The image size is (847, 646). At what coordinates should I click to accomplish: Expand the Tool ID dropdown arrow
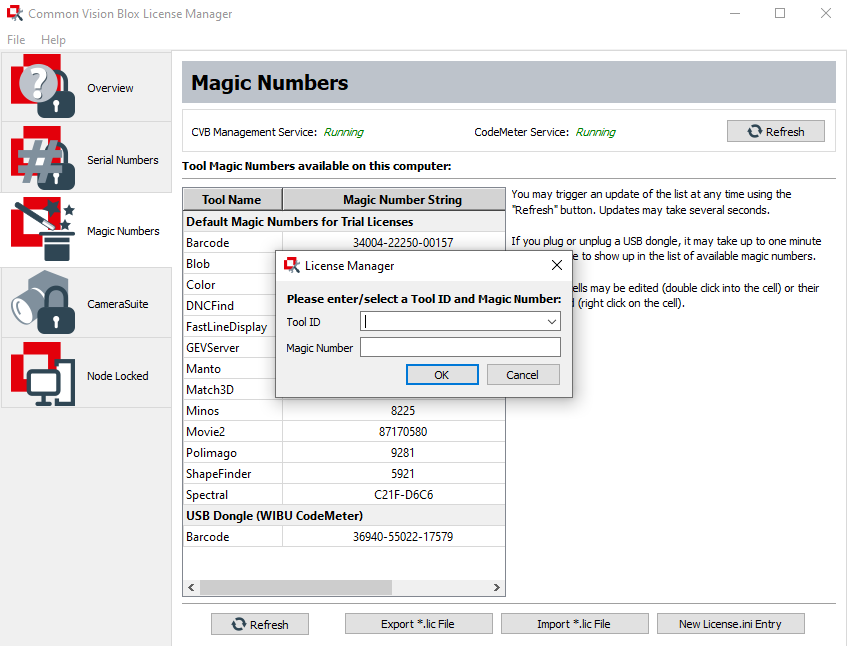click(551, 322)
